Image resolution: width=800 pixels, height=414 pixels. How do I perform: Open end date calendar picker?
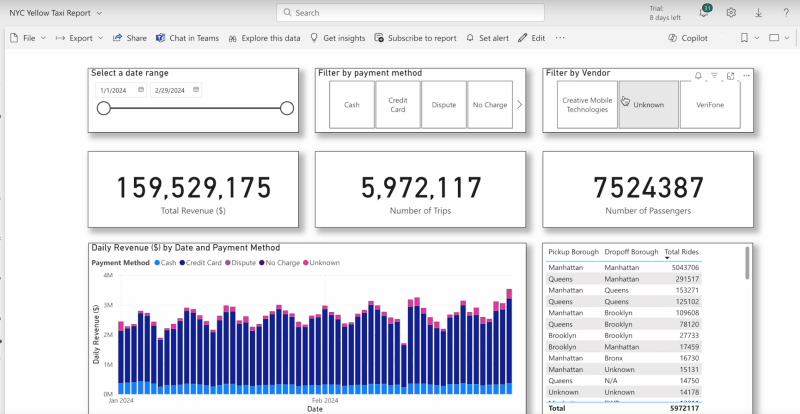pos(196,90)
